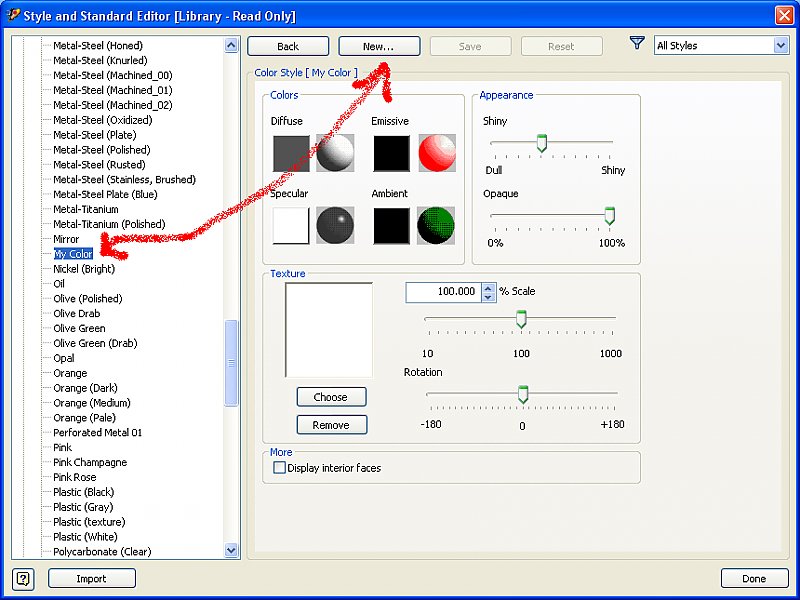Select Nickel (Bright) color style

click(x=84, y=269)
